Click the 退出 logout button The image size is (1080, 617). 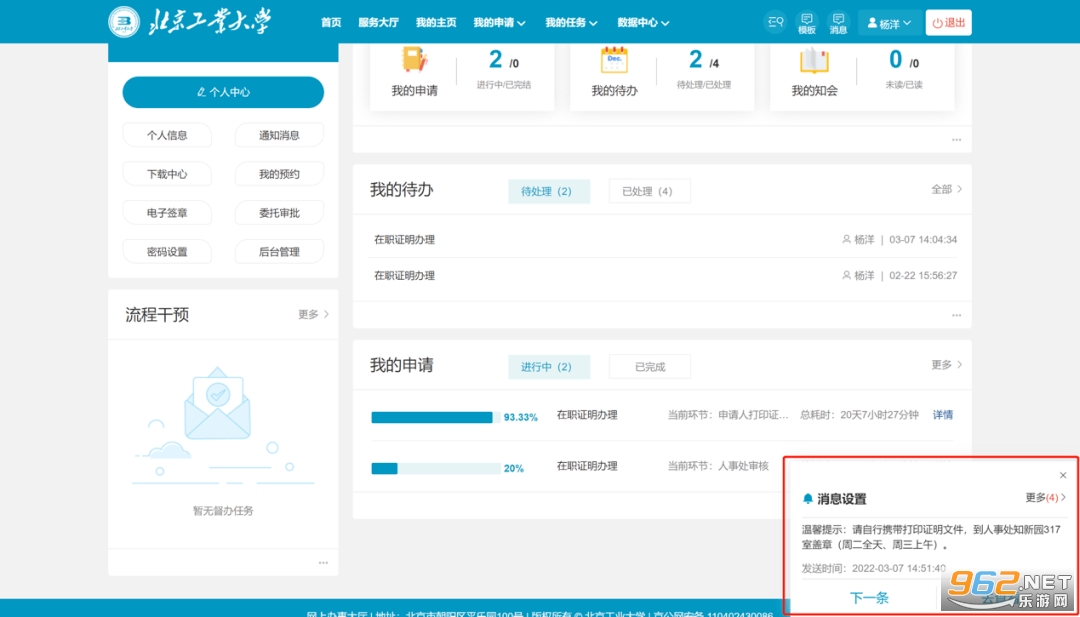click(948, 22)
